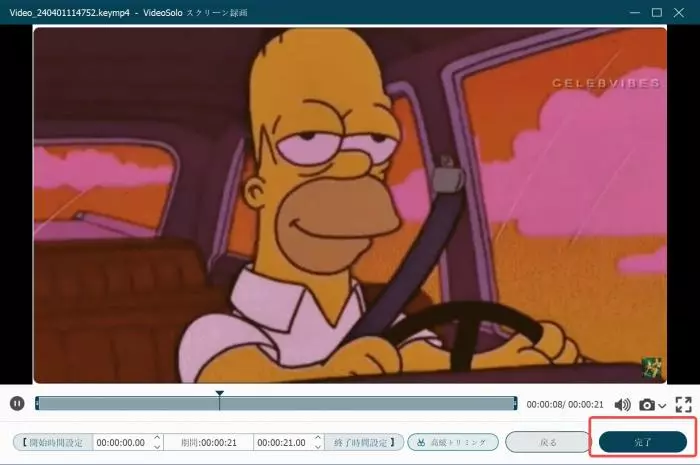Viewport: 700px width, 465px height.
Task: Click the video preview frame
Action: click(x=350, y=205)
